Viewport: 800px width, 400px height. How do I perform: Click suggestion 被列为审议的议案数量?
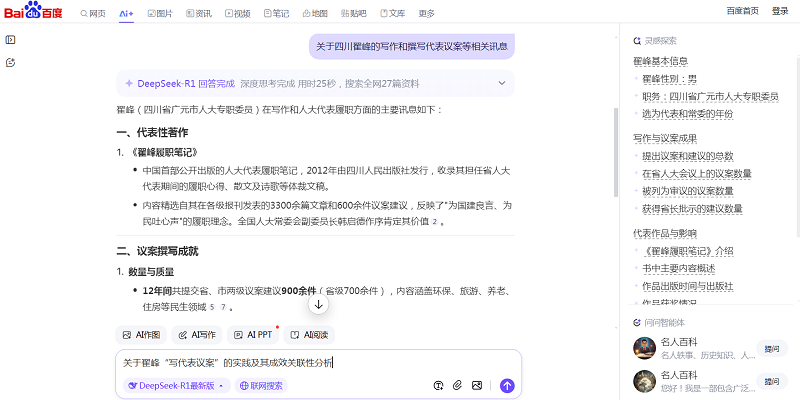[687, 191]
